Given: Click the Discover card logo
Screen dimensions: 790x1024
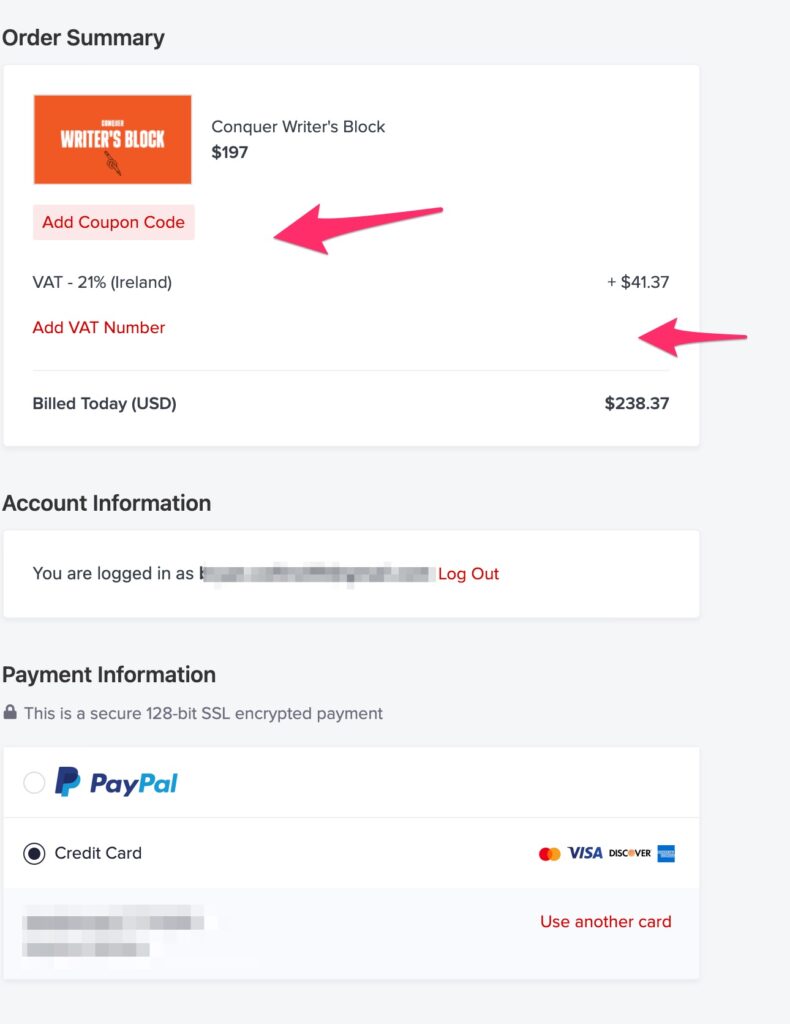Looking at the screenshot, I should pyautogui.click(x=630, y=853).
